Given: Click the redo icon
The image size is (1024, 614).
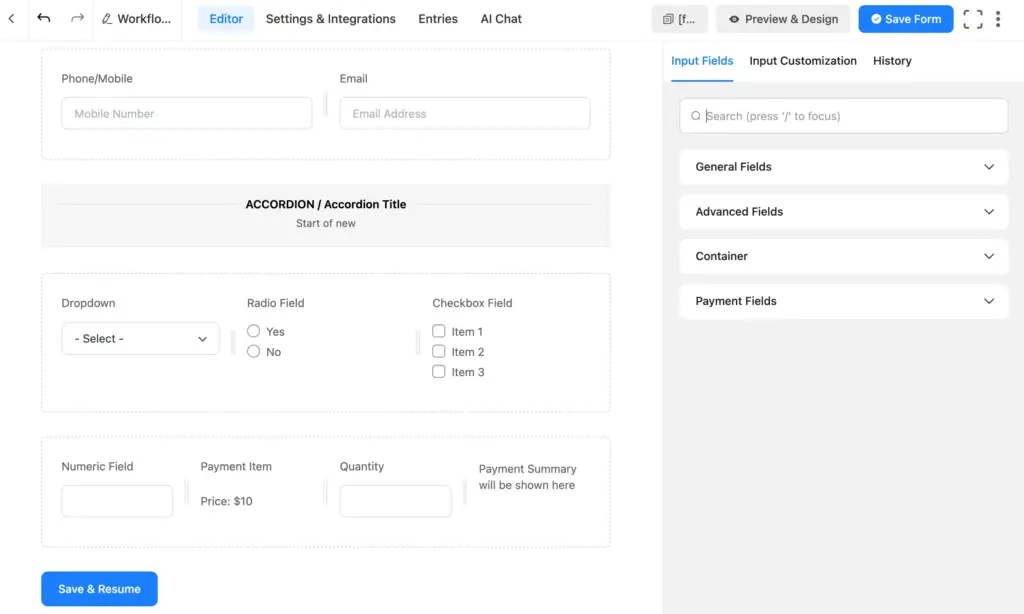Looking at the screenshot, I should tap(77, 18).
